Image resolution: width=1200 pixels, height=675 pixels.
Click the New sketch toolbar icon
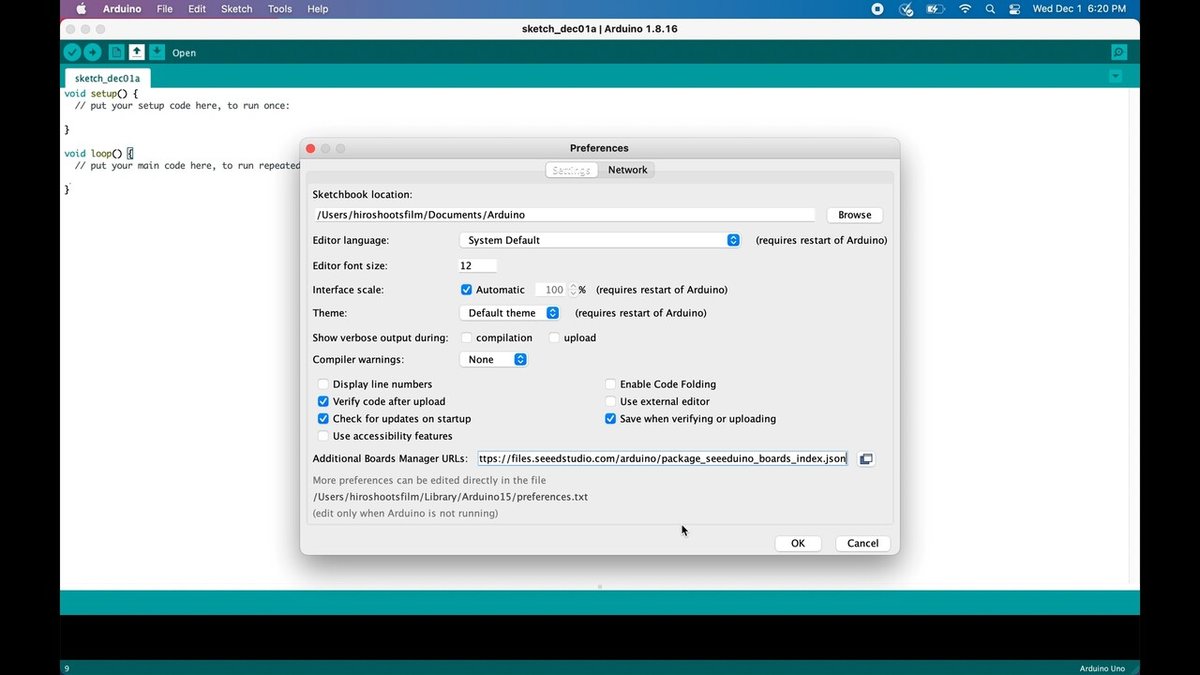click(x=117, y=52)
